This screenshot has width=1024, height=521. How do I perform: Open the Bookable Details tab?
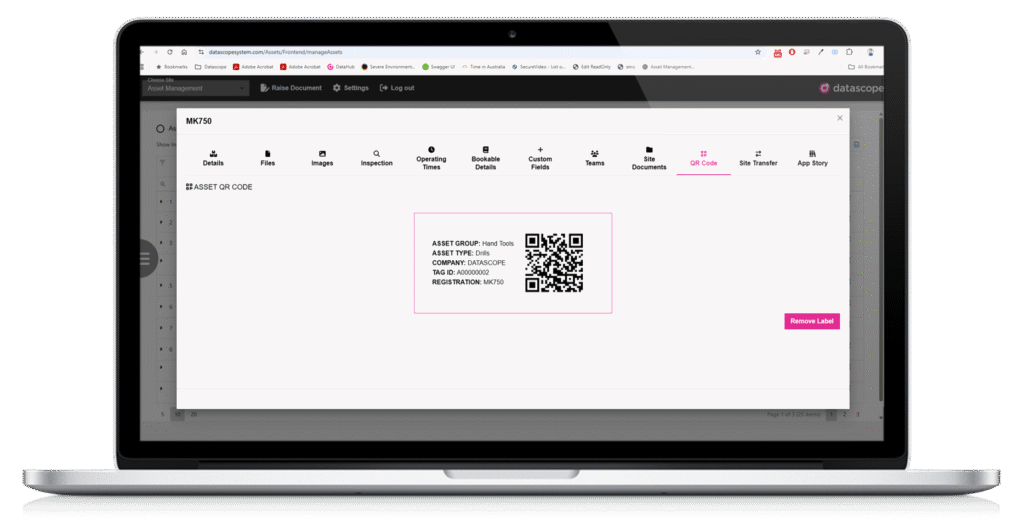point(485,158)
